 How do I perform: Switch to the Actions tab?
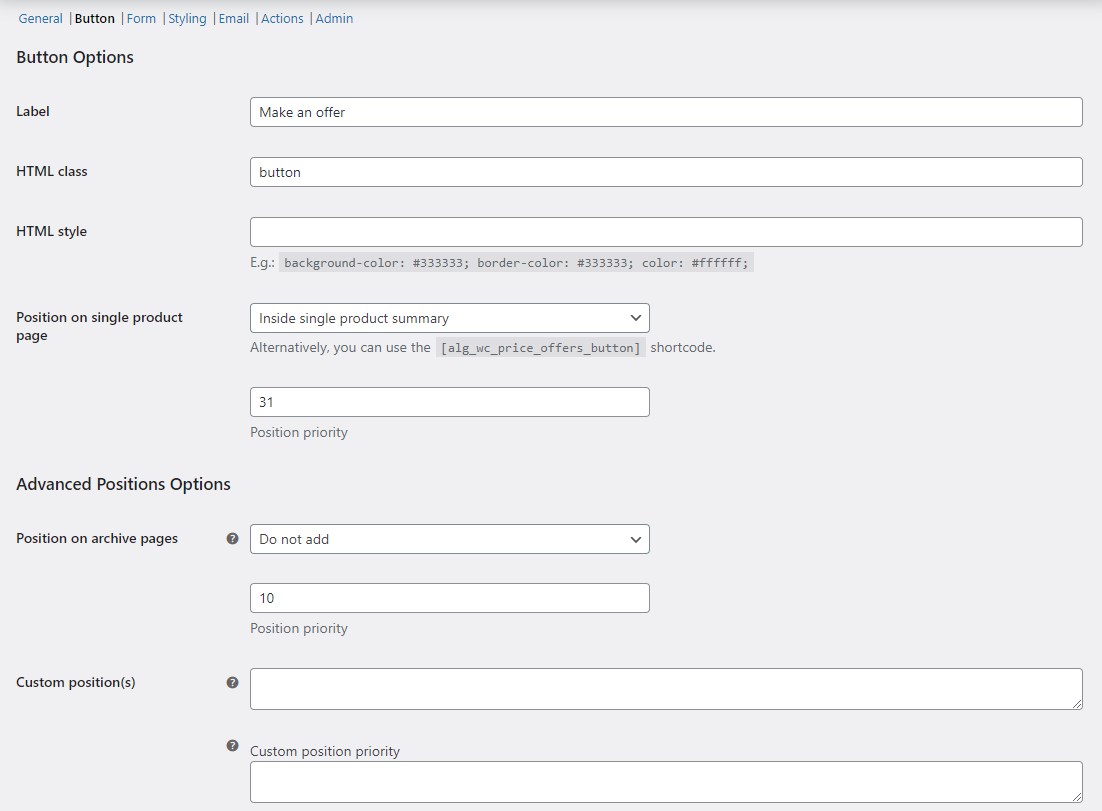pos(282,18)
